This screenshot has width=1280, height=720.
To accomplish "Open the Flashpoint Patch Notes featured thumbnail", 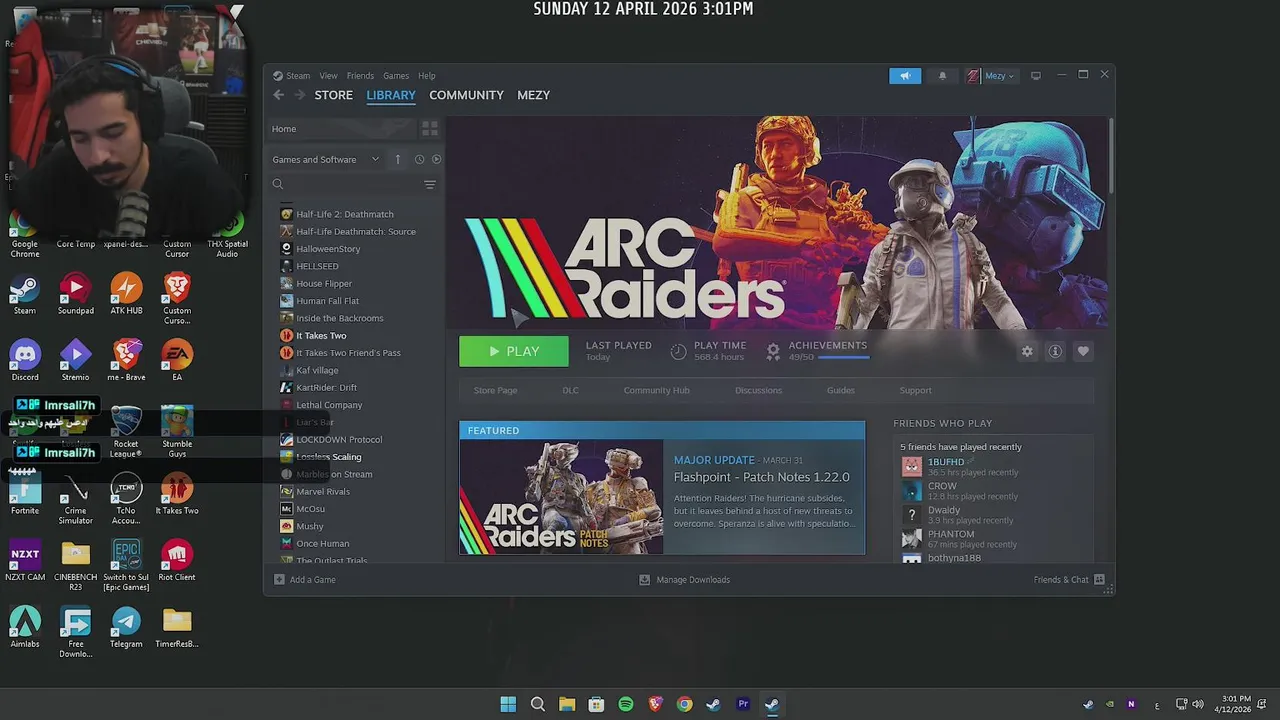I will click(x=561, y=497).
